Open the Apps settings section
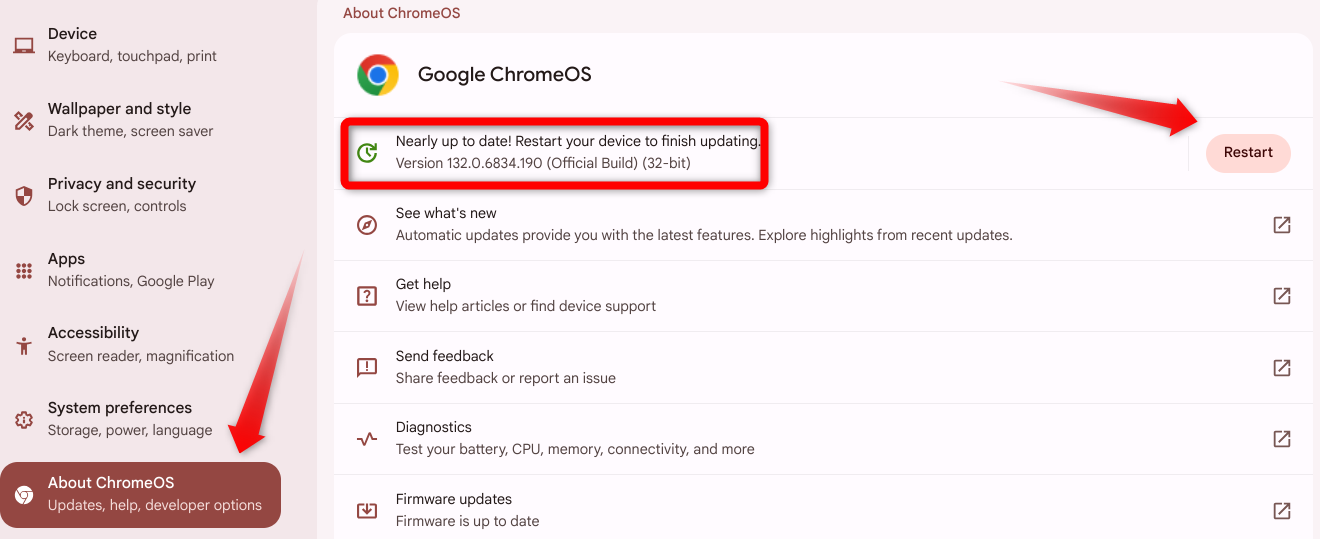 [x=130, y=270]
